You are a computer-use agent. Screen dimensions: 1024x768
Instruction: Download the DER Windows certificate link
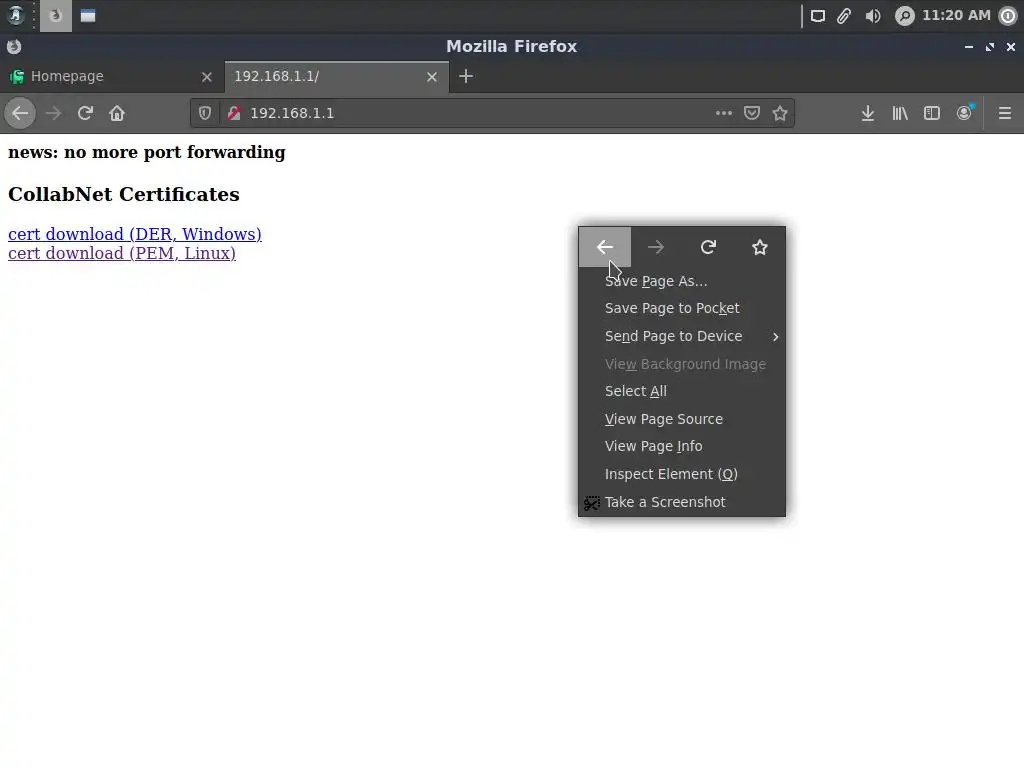(x=135, y=234)
